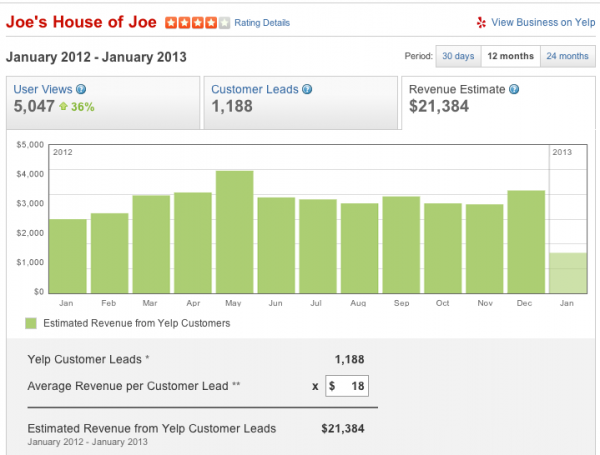The height and width of the screenshot is (455, 600).
Task: Open Rating Details link
Action: point(262,23)
